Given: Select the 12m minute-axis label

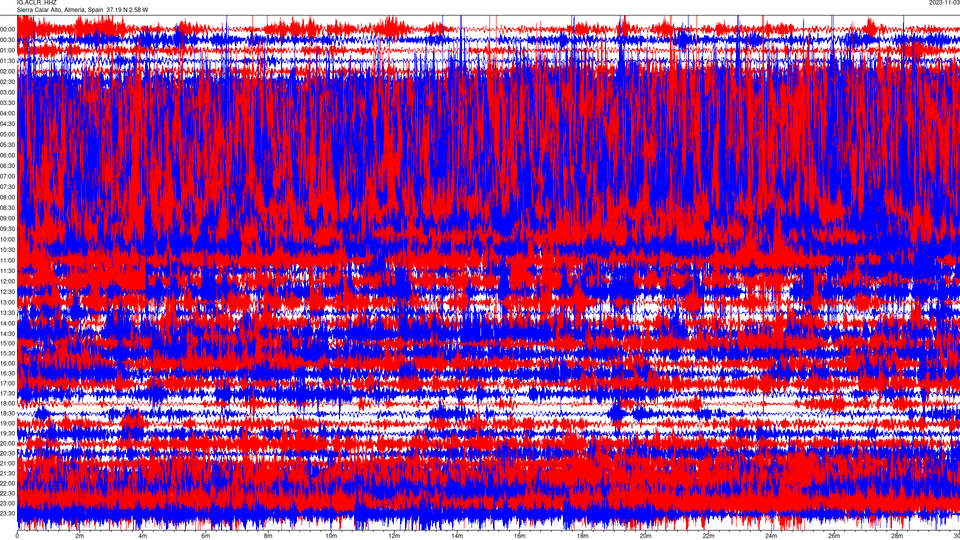Looking at the screenshot, I should tap(394, 536).
